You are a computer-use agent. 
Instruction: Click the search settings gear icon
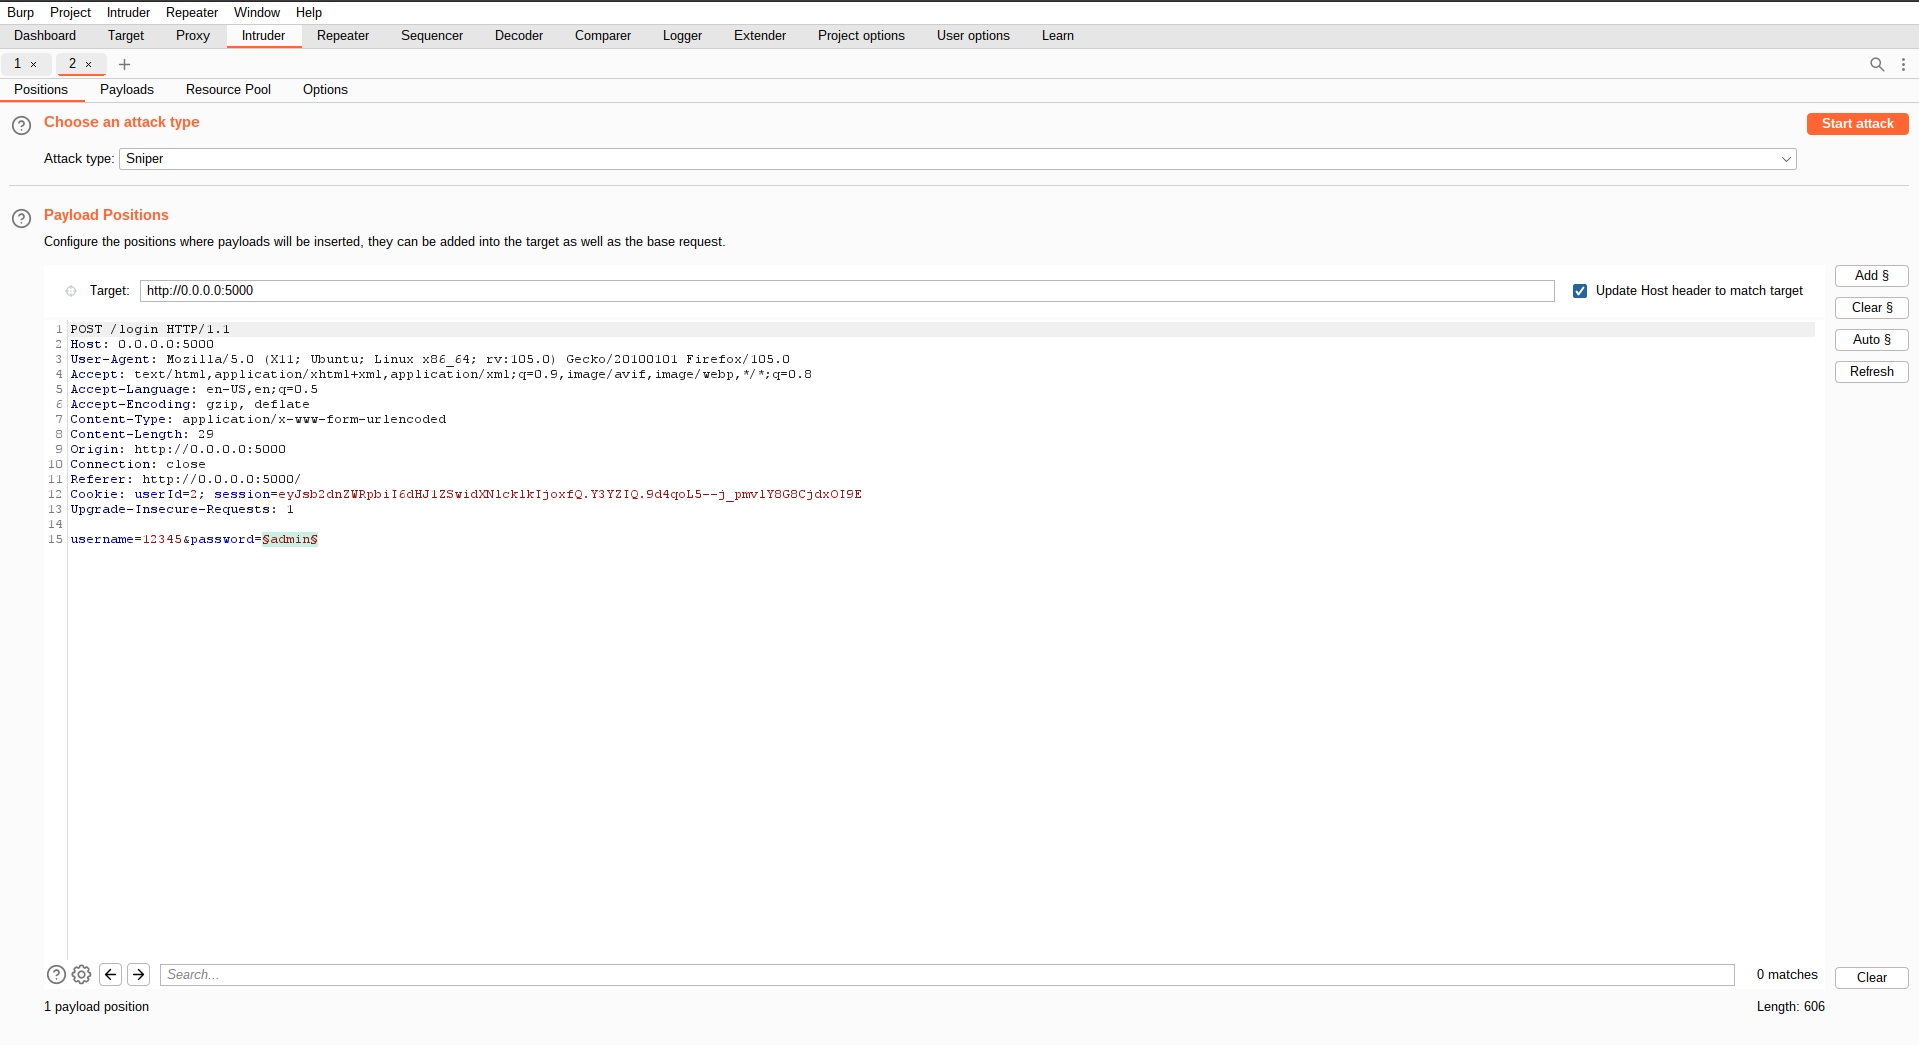click(82, 974)
